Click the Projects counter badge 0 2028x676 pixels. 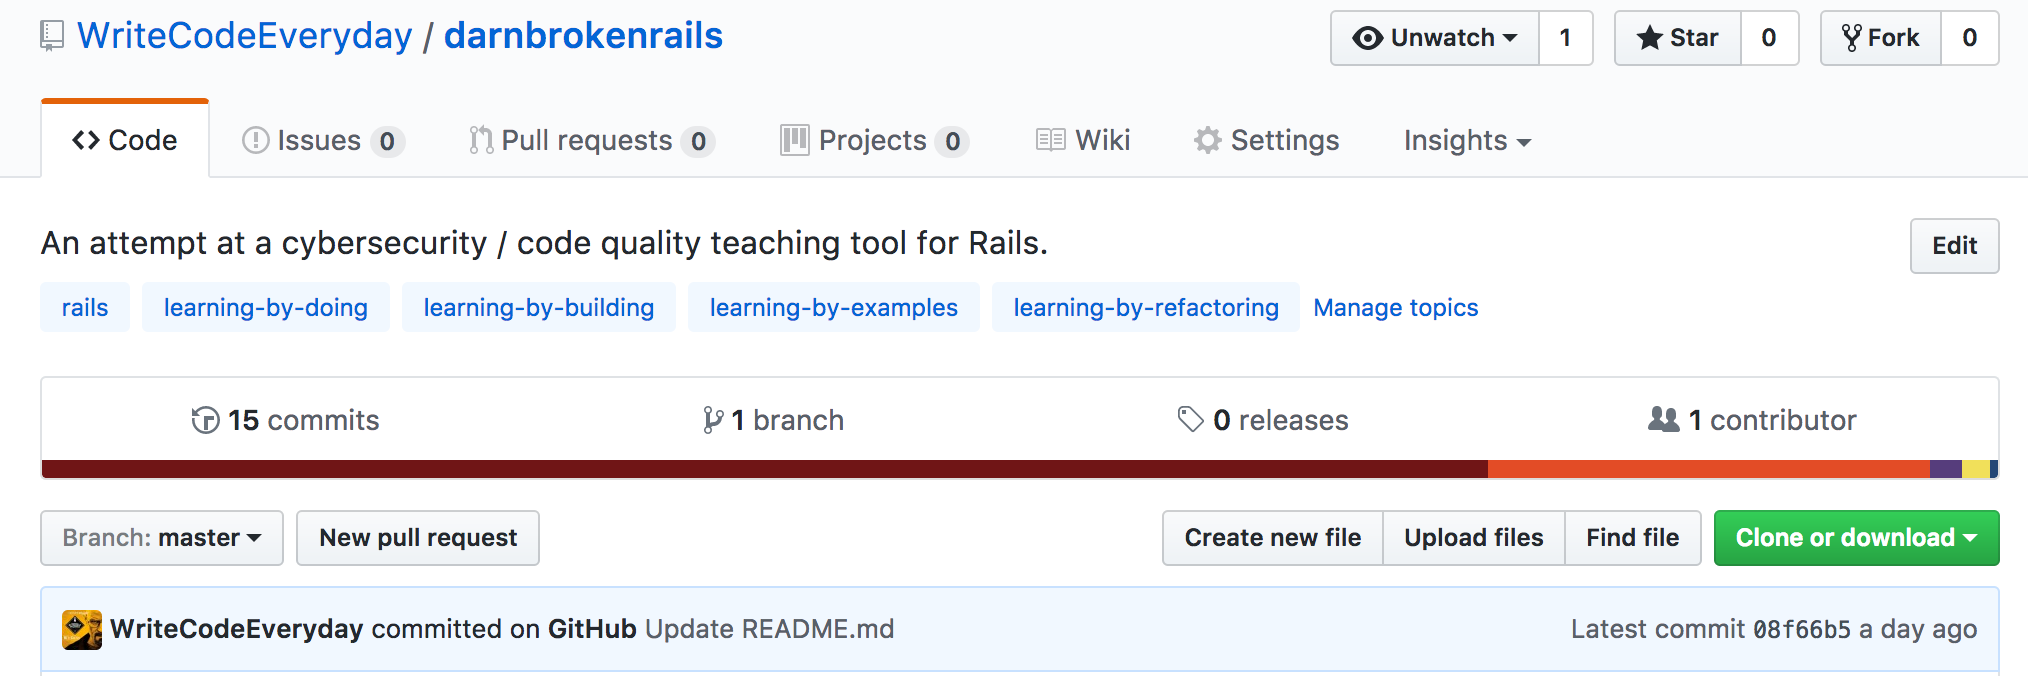click(x=953, y=142)
